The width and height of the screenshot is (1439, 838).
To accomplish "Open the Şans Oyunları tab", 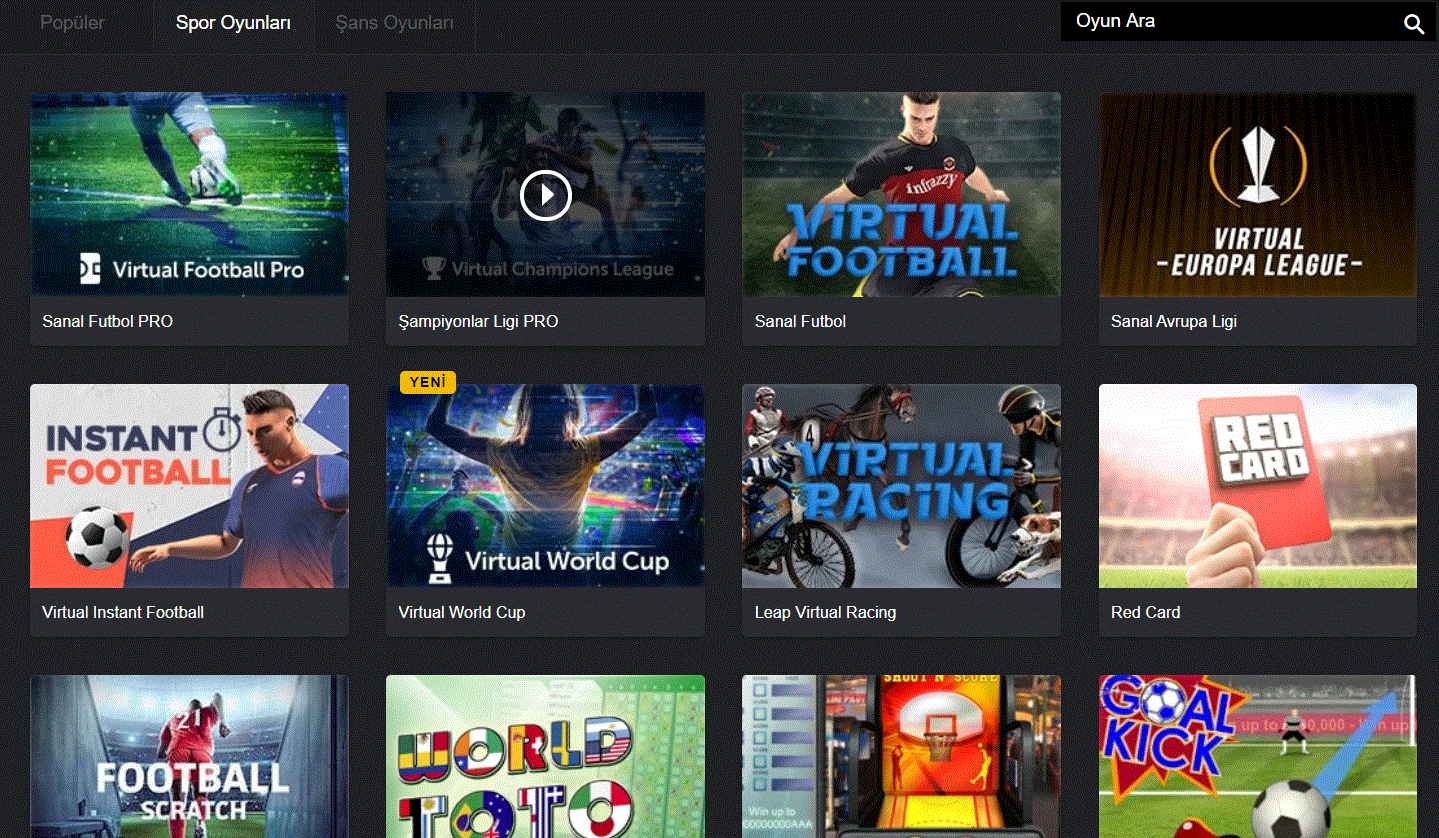I will point(394,22).
